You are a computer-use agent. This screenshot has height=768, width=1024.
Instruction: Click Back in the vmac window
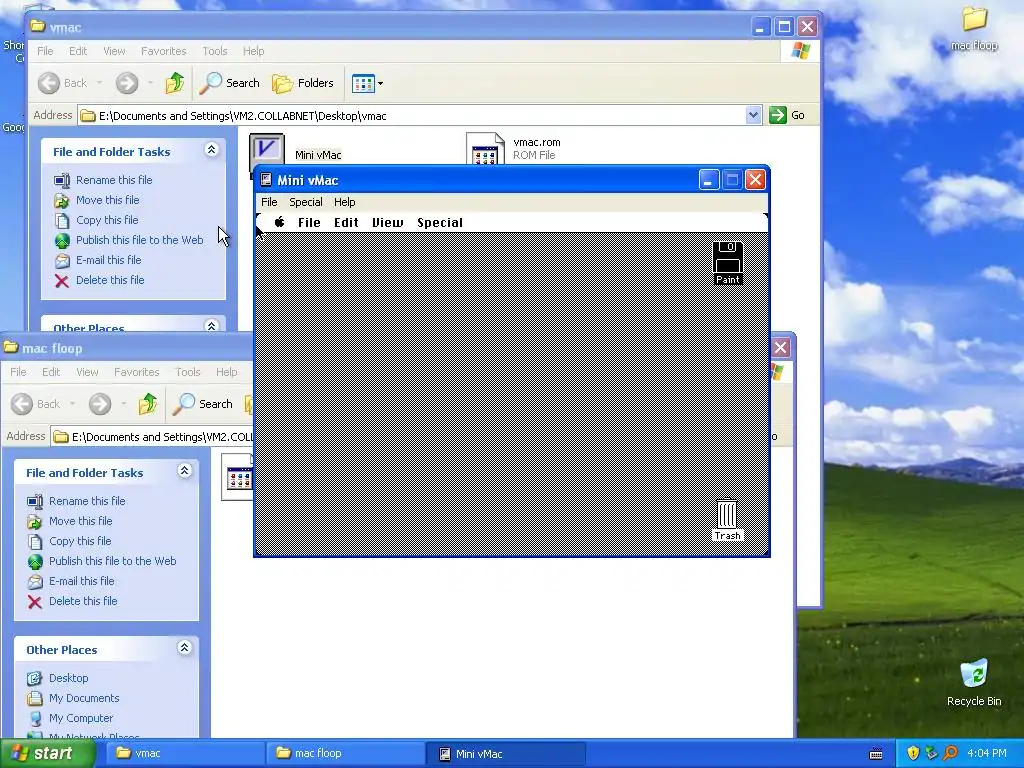coord(63,83)
